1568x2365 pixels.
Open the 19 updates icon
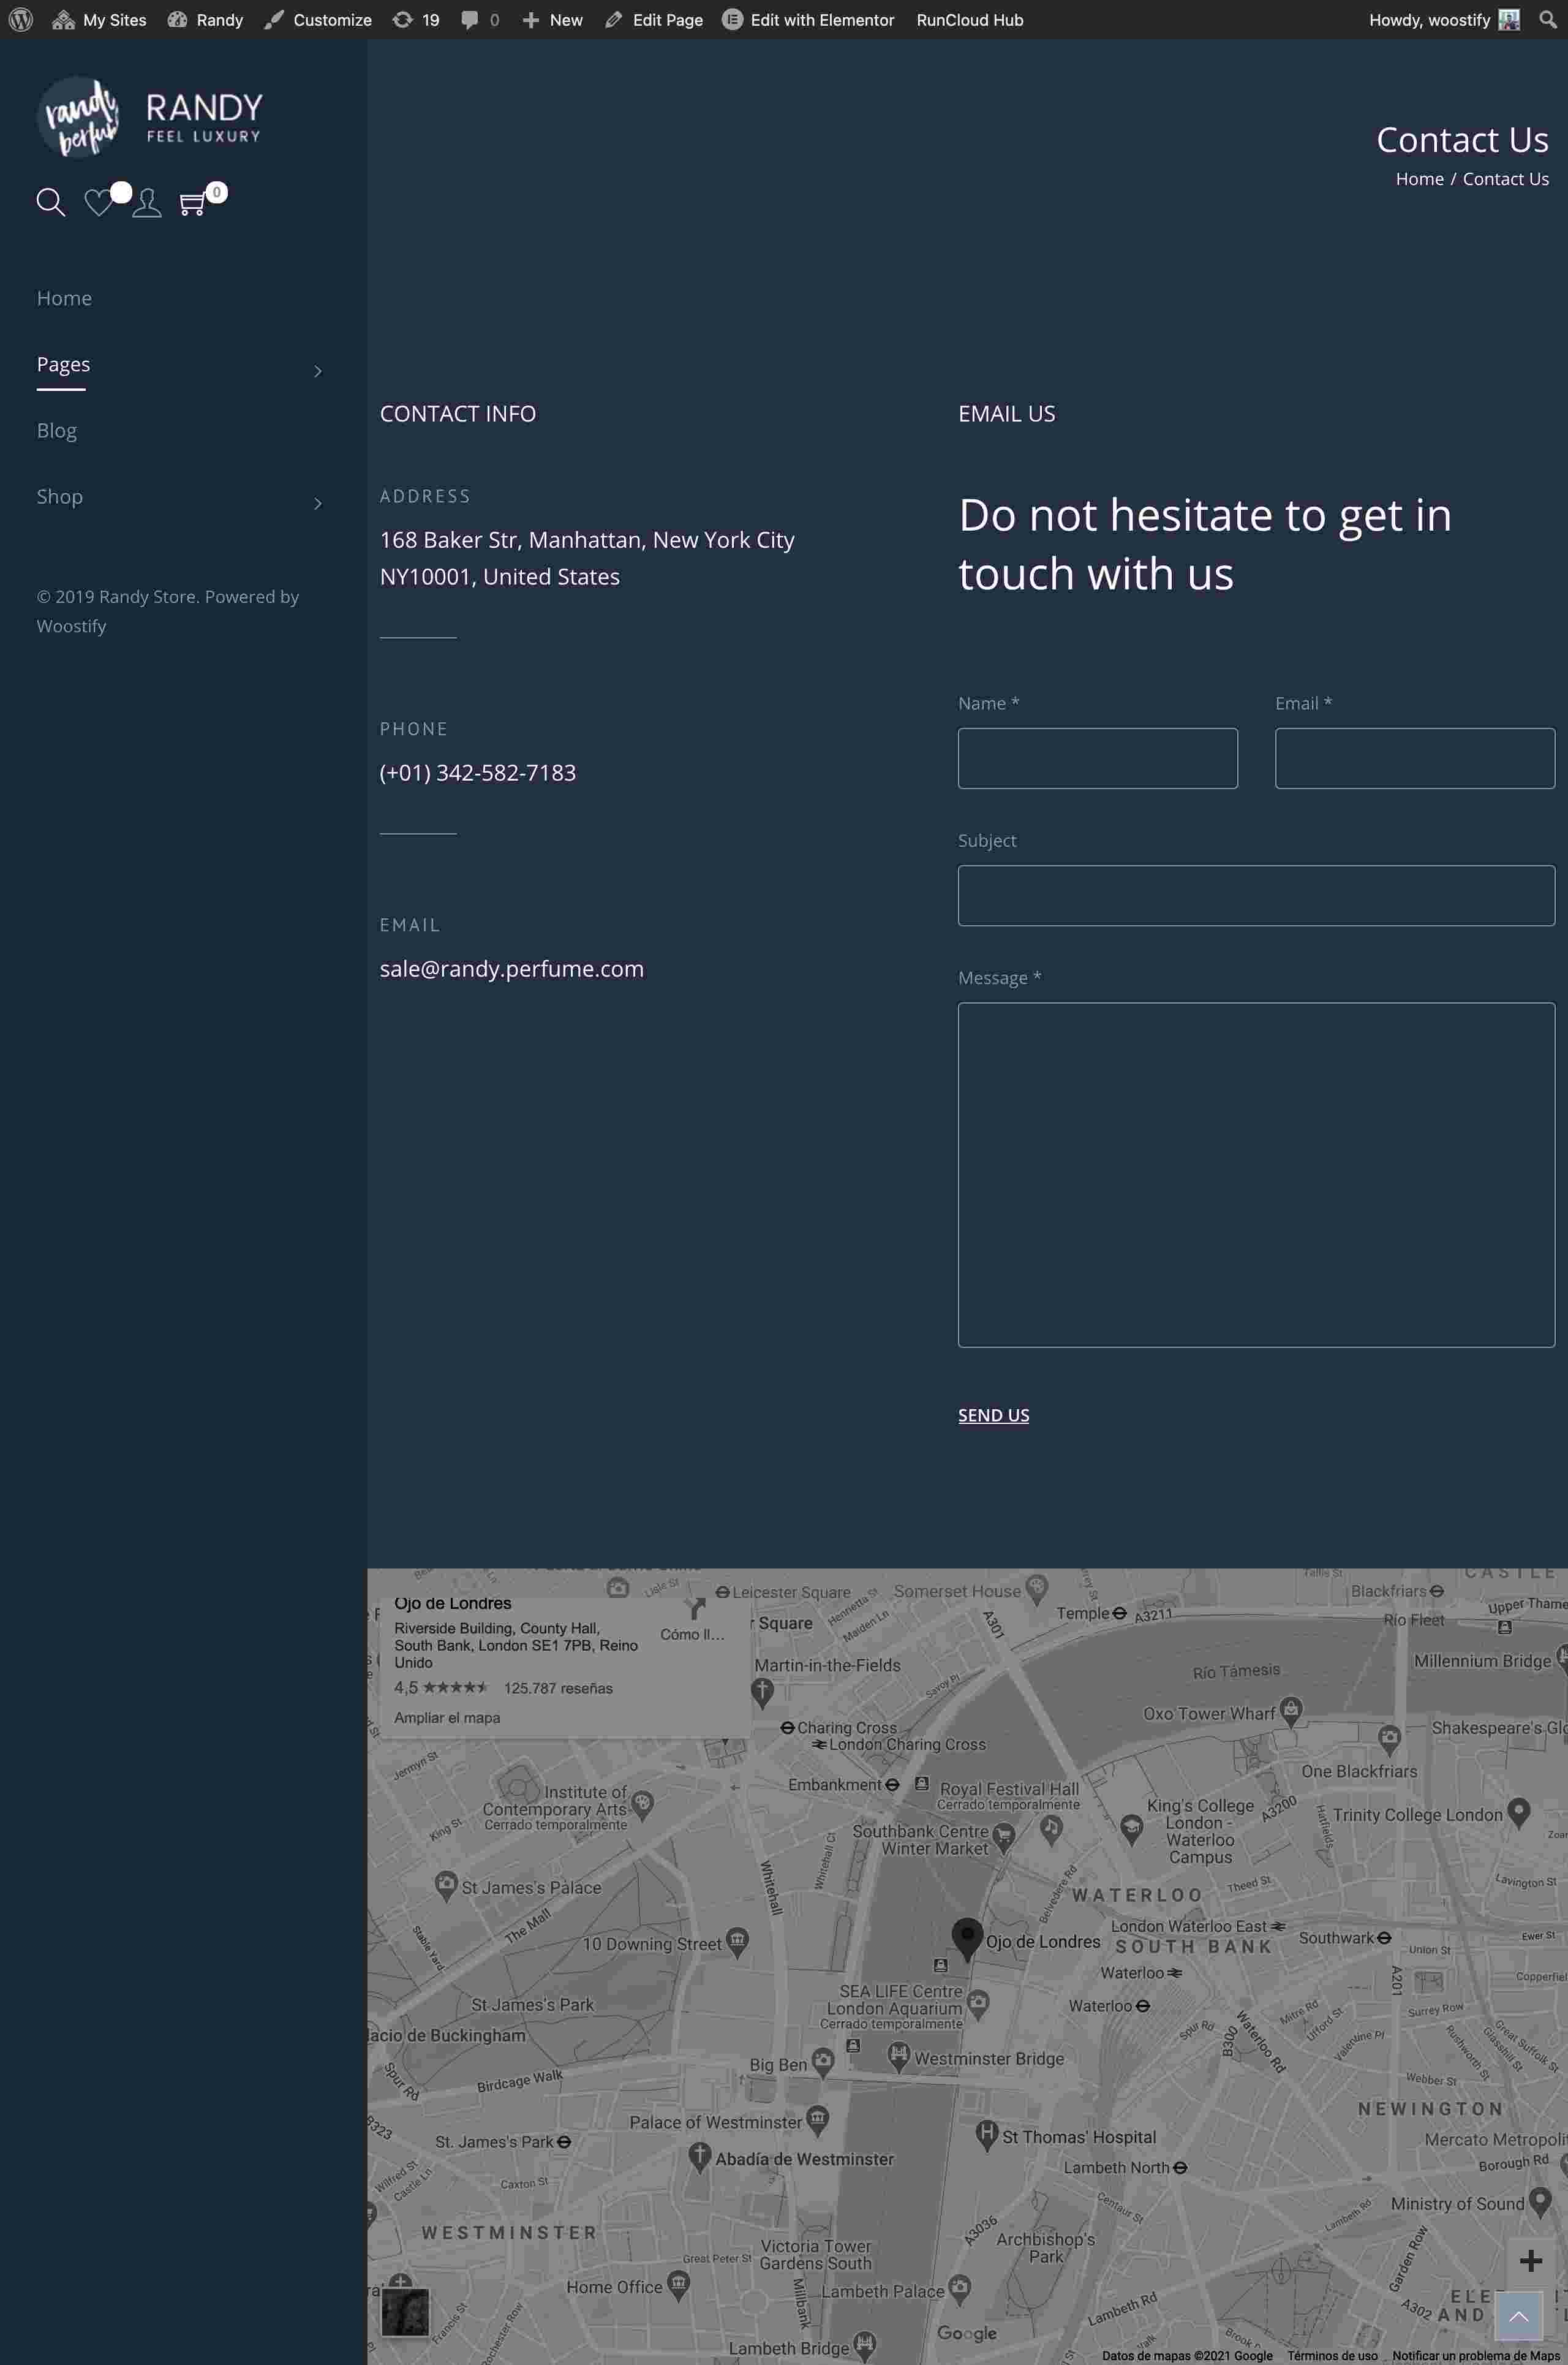pyautogui.click(x=416, y=20)
